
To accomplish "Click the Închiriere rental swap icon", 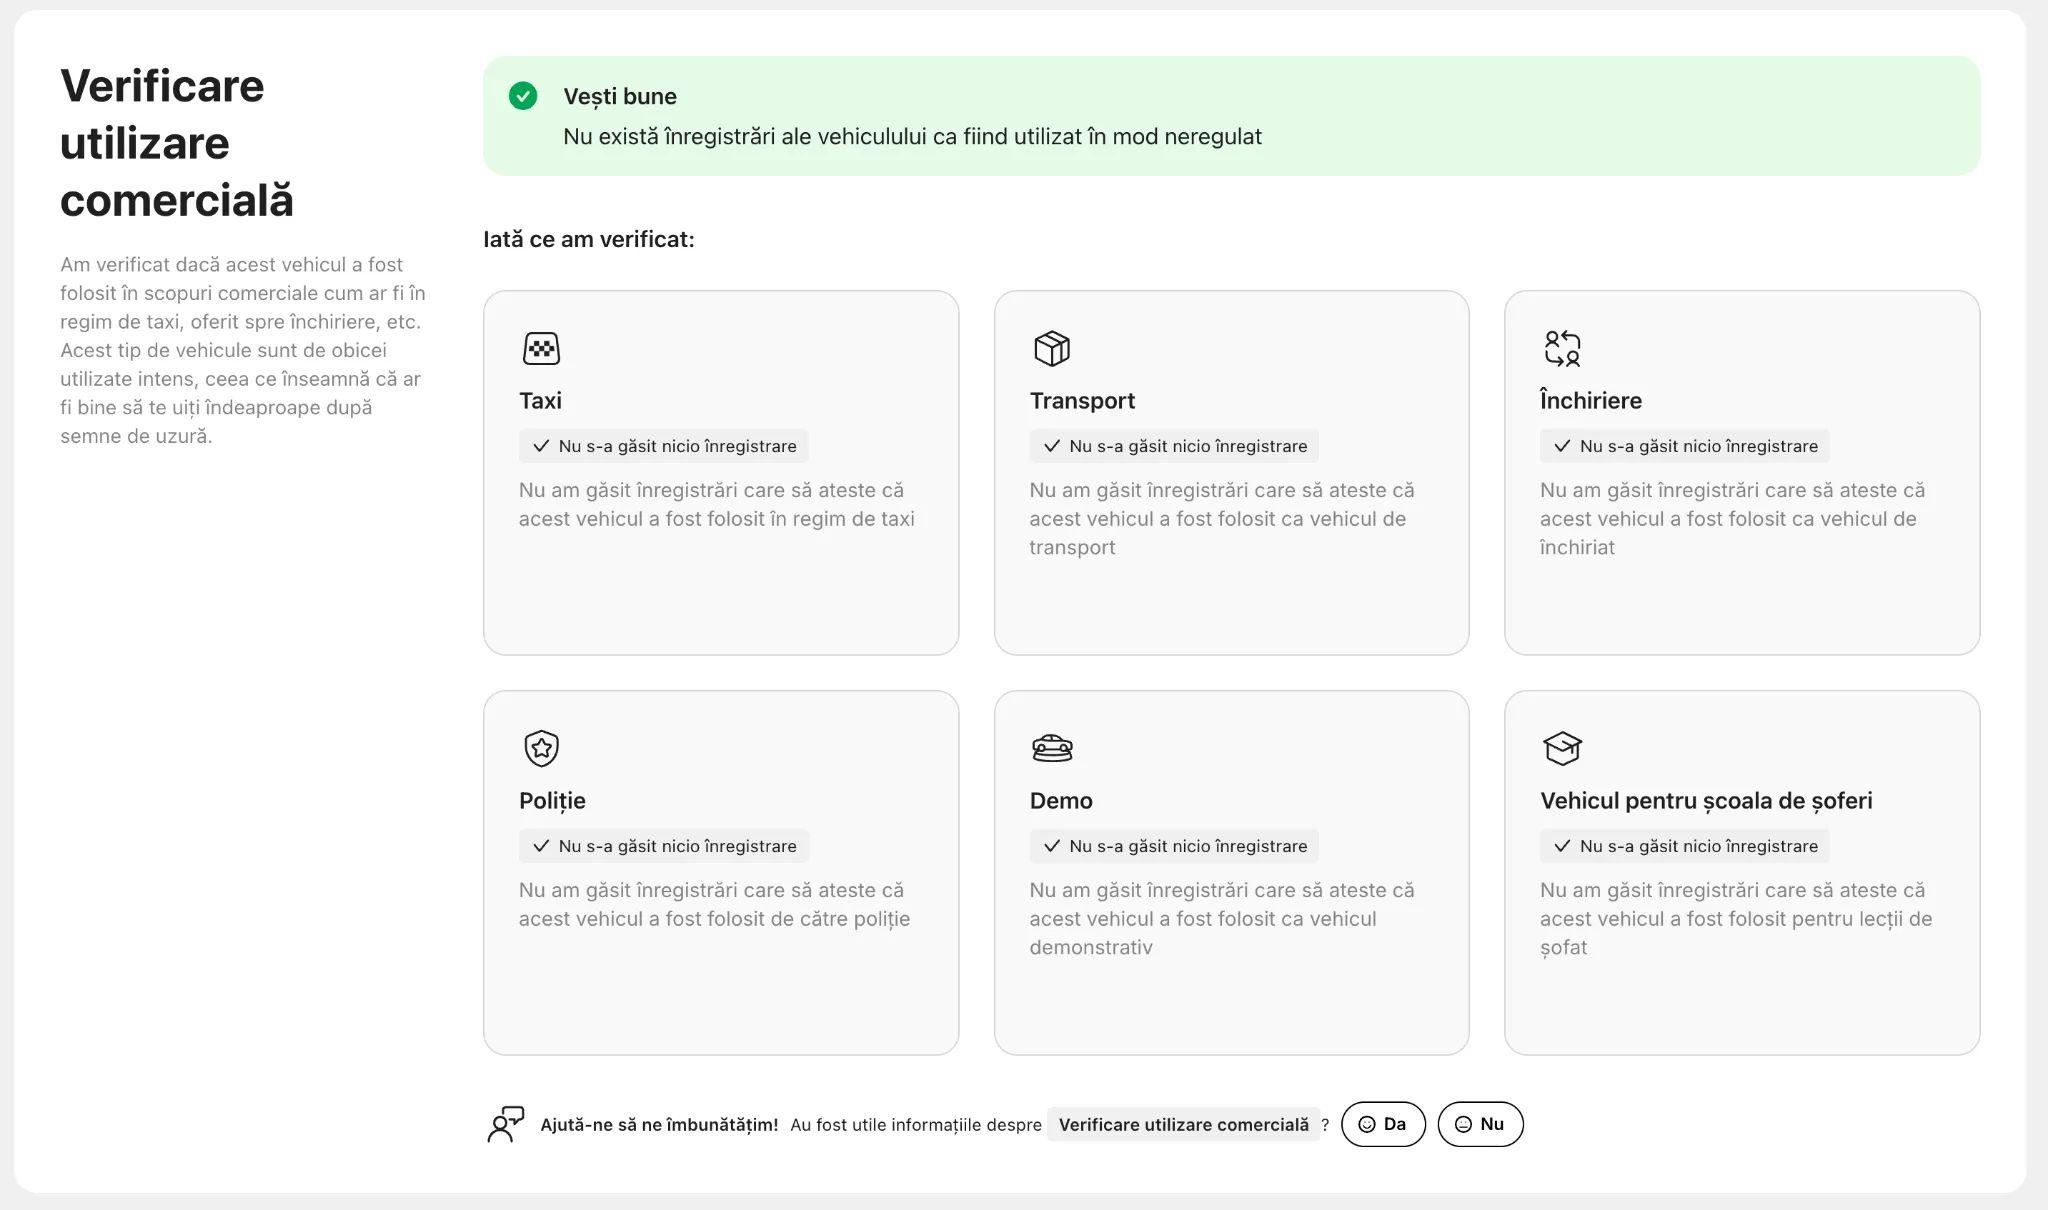I will point(1561,349).
